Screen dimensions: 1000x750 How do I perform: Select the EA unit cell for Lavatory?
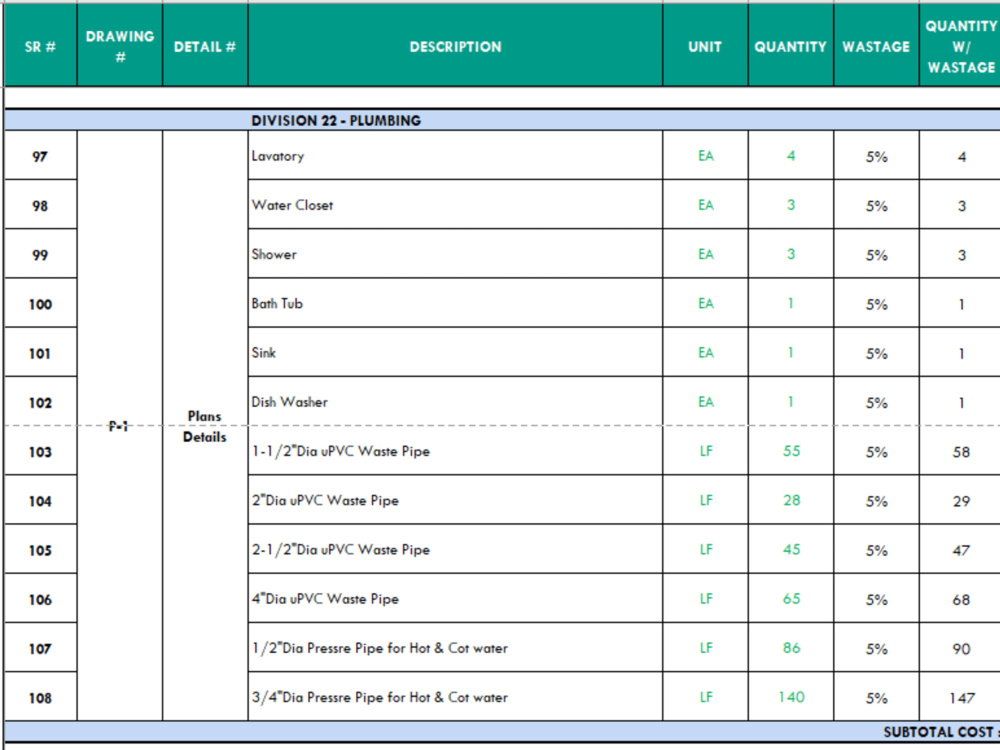click(x=705, y=156)
